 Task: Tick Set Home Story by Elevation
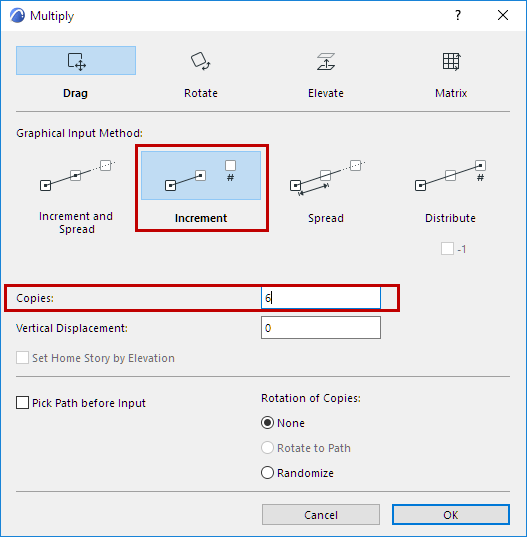pos(22,358)
